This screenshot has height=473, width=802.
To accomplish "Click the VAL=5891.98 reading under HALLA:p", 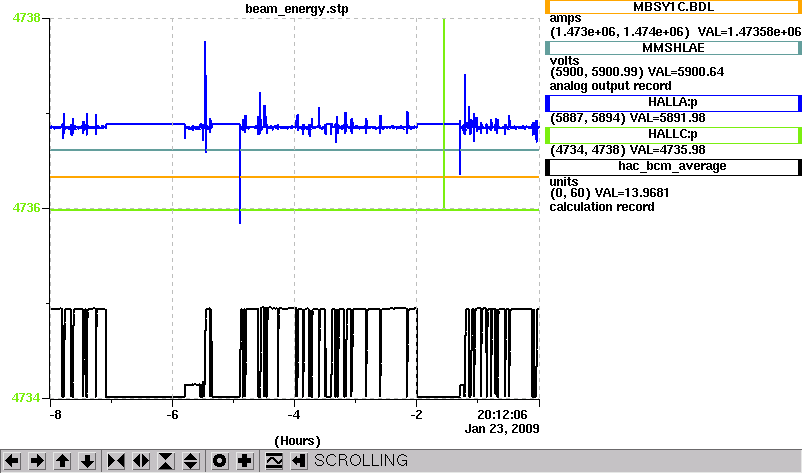I will coord(667,118).
